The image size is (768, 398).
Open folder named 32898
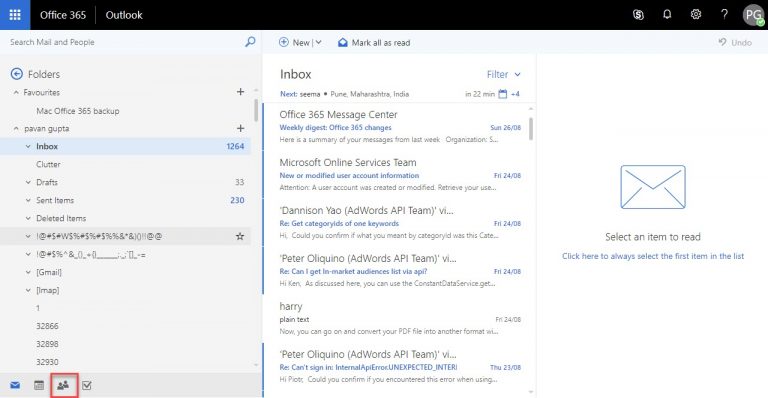(x=47, y=344)
